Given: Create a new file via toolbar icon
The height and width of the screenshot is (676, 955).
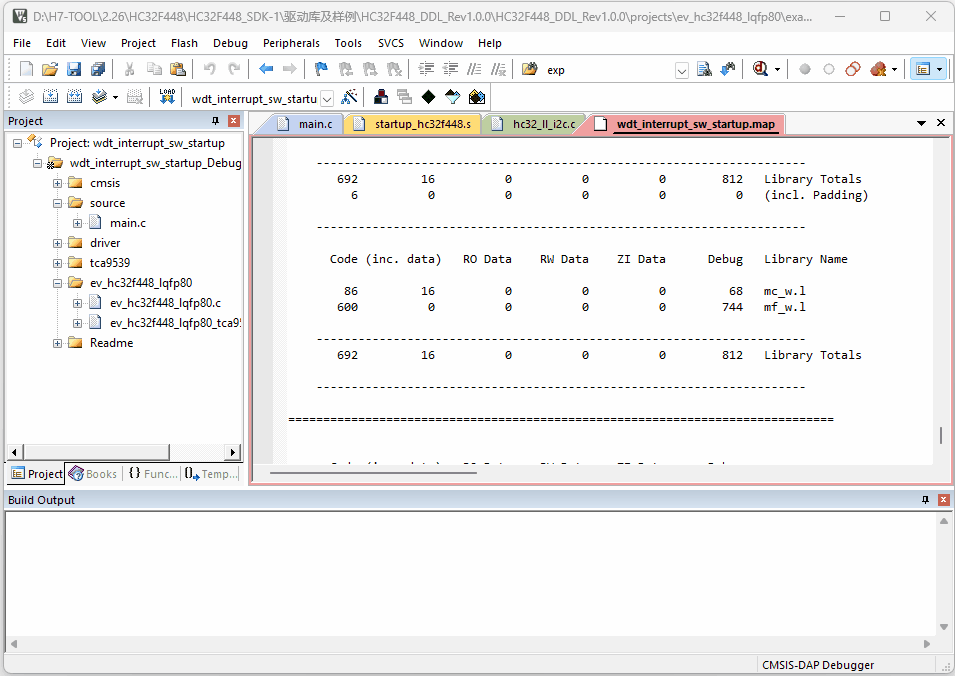Looking at the screenshot, I should [26, 69].
